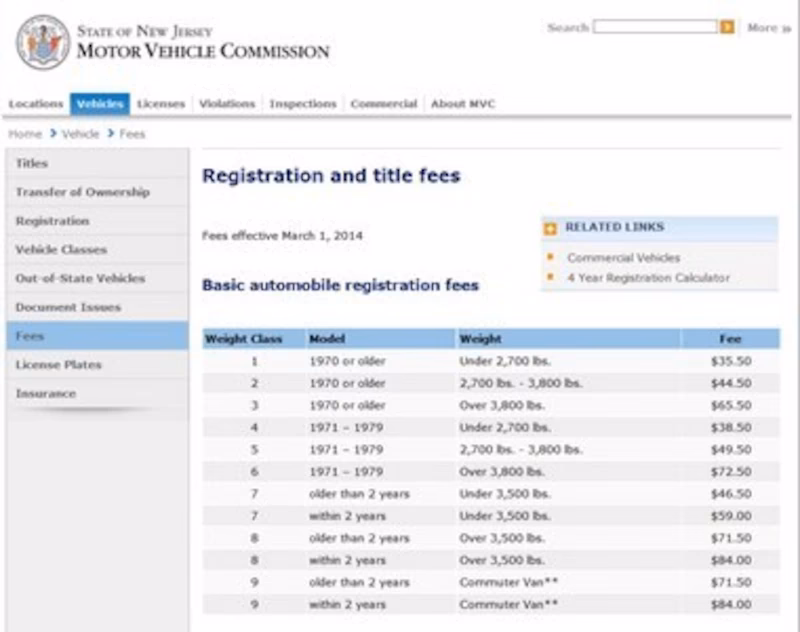Click the orange search arrow button
The image size is (800, 632).
pos(728,27)
